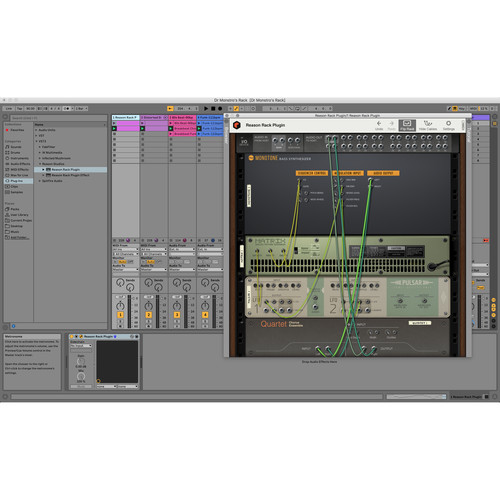Click the Redo arrow in Reason Rack Plugin

(x=392, y=125)
